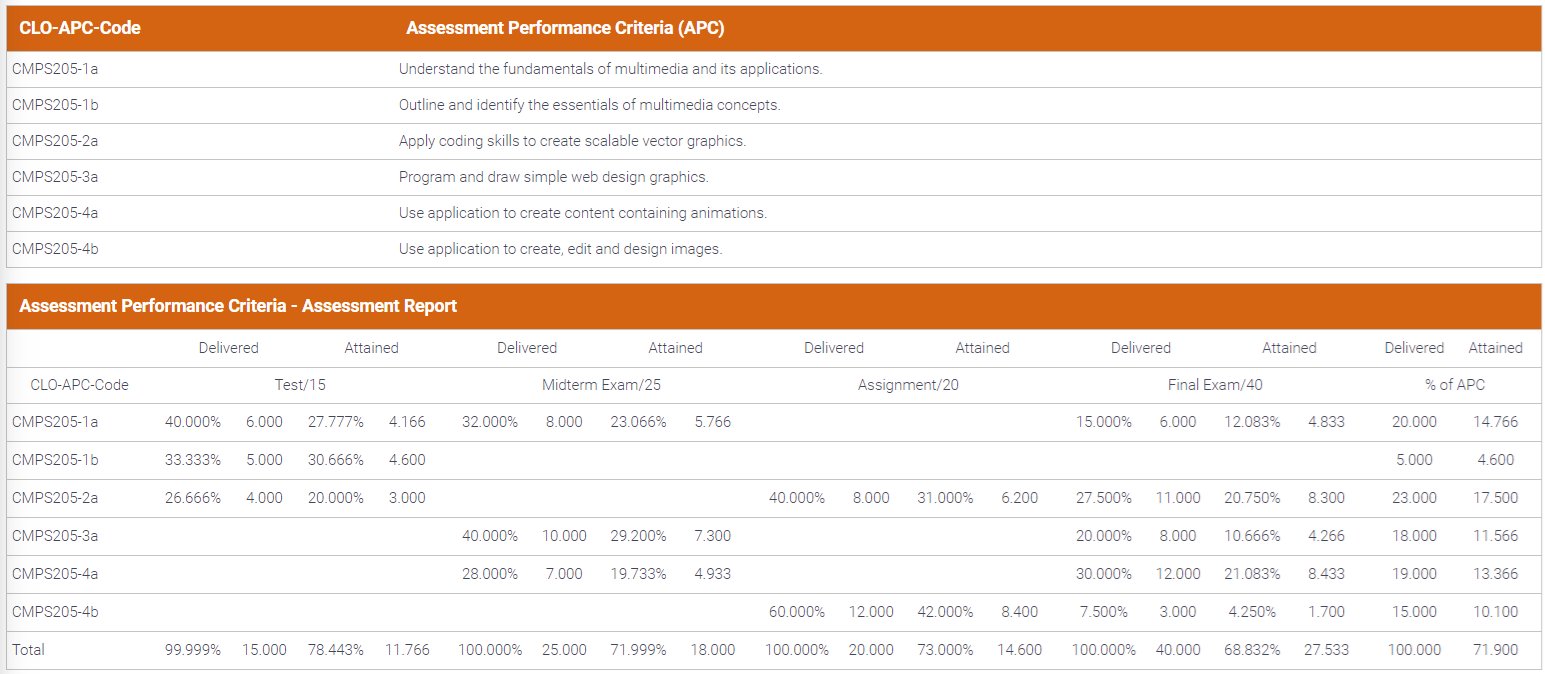
Task: Click the 60.000% assignment delivered cell
Action: coord(796,612)
